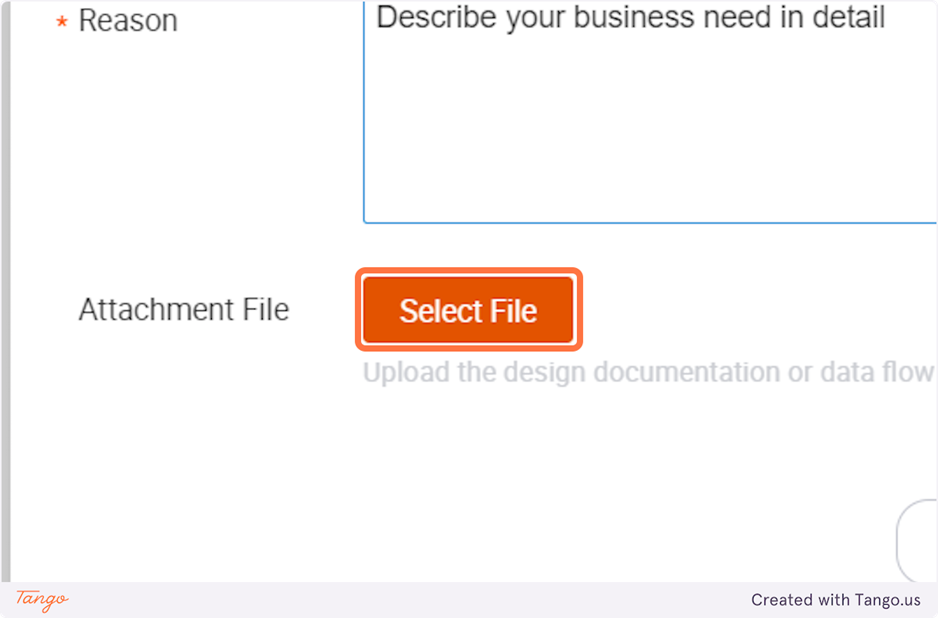Click the Reason field label
Viewport: 938px width, 618px height.
[x=128, y=21]
